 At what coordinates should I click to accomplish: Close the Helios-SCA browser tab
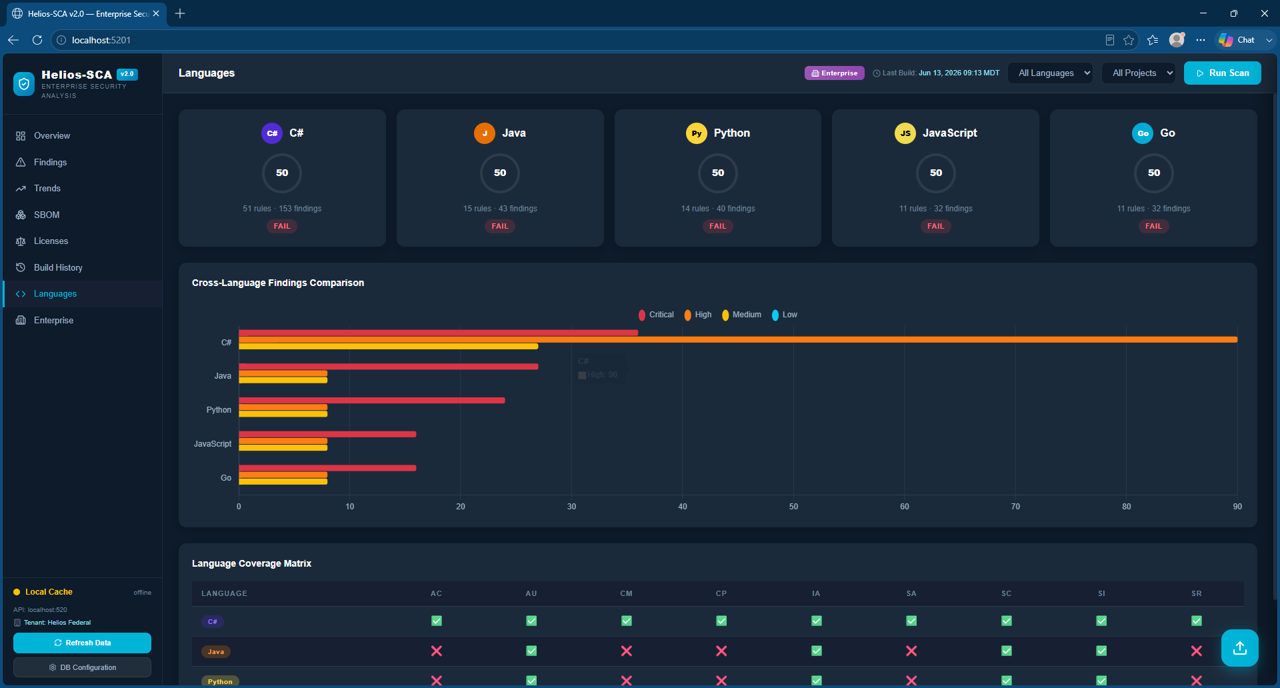point(156,13)
